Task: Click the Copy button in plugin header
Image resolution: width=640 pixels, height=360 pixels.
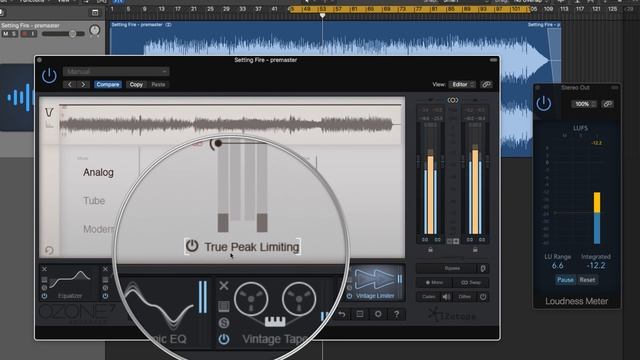Action: click(x=136, y=84)
